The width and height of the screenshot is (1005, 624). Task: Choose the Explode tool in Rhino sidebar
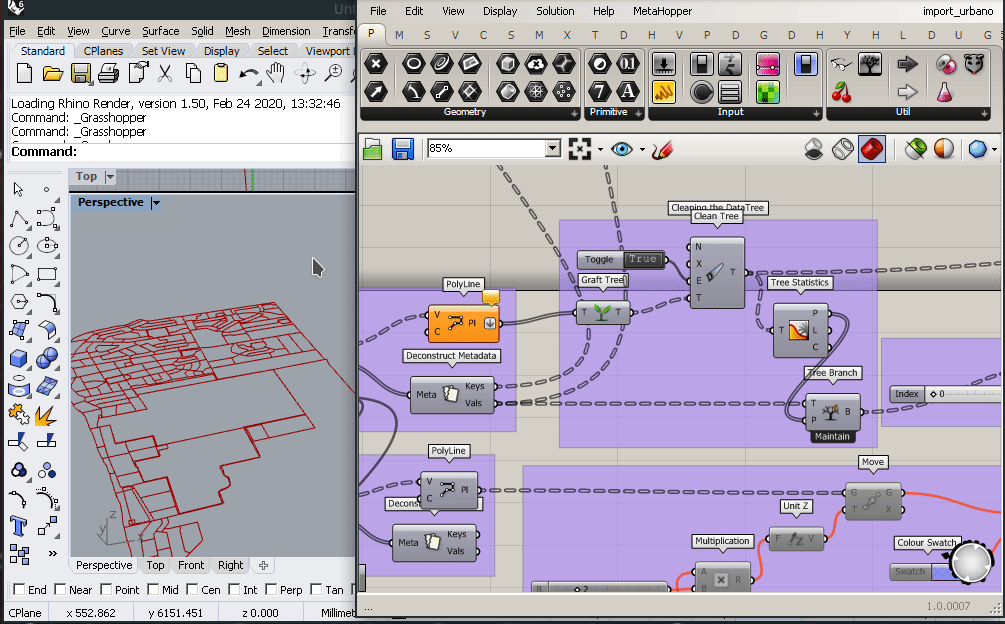point(45,416)
